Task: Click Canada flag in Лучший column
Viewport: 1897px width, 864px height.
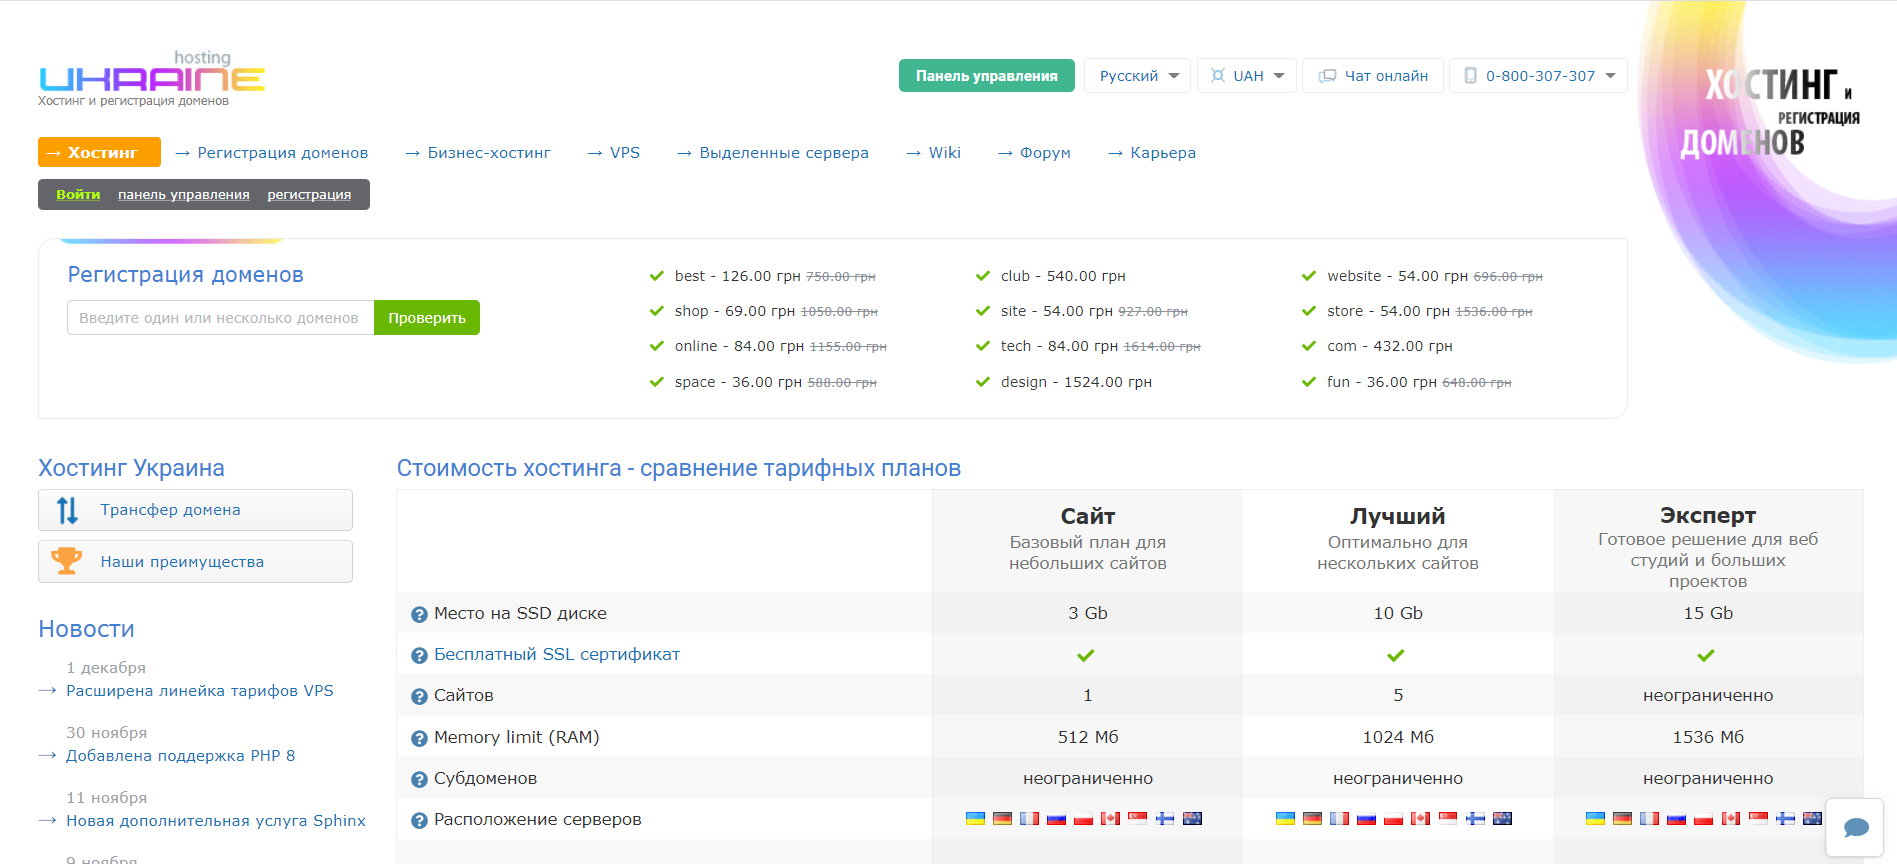Action: click(x=1420, y=818)
